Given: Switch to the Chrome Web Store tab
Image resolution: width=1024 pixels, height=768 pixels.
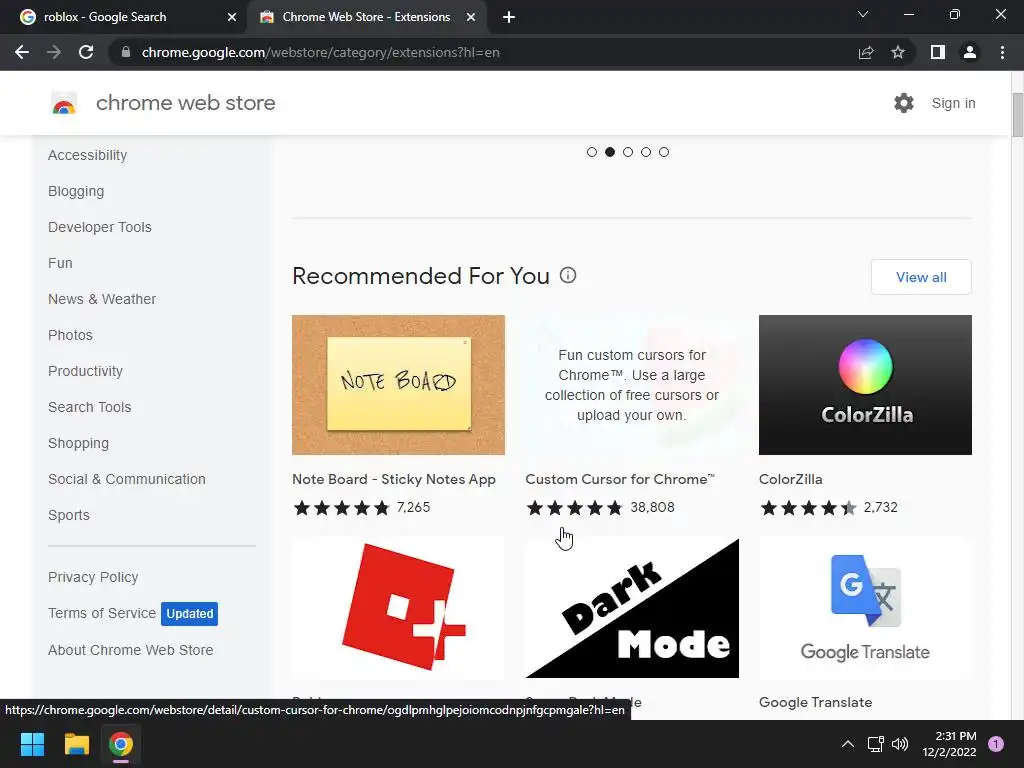Looking at the screenshot, I should [x=366, y=17].
